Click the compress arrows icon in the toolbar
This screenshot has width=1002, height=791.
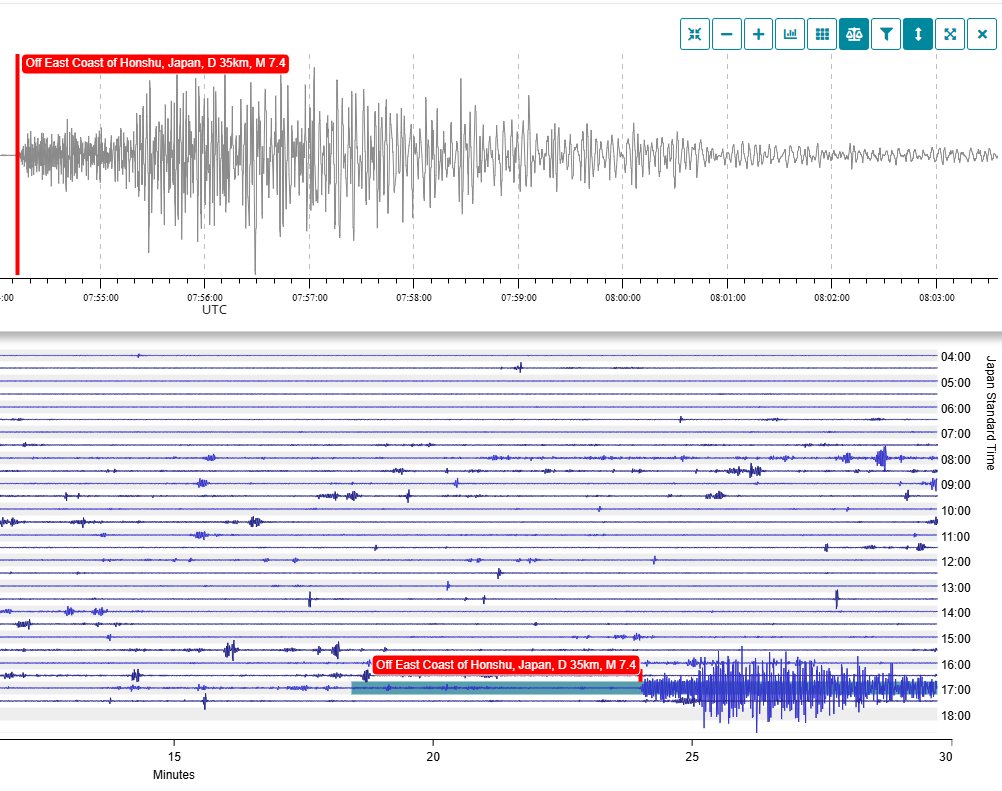coord(695,34)
